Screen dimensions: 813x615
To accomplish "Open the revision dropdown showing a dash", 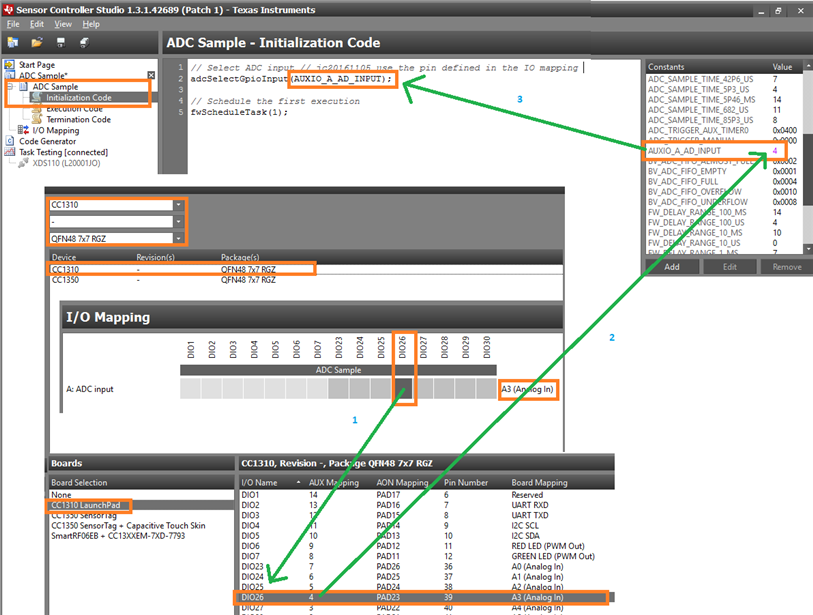I will pos(178,221).
